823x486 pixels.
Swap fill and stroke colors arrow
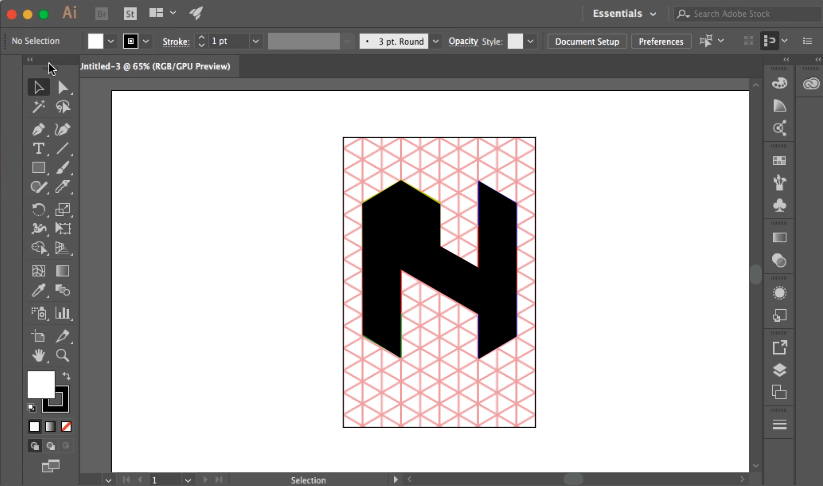66,376
